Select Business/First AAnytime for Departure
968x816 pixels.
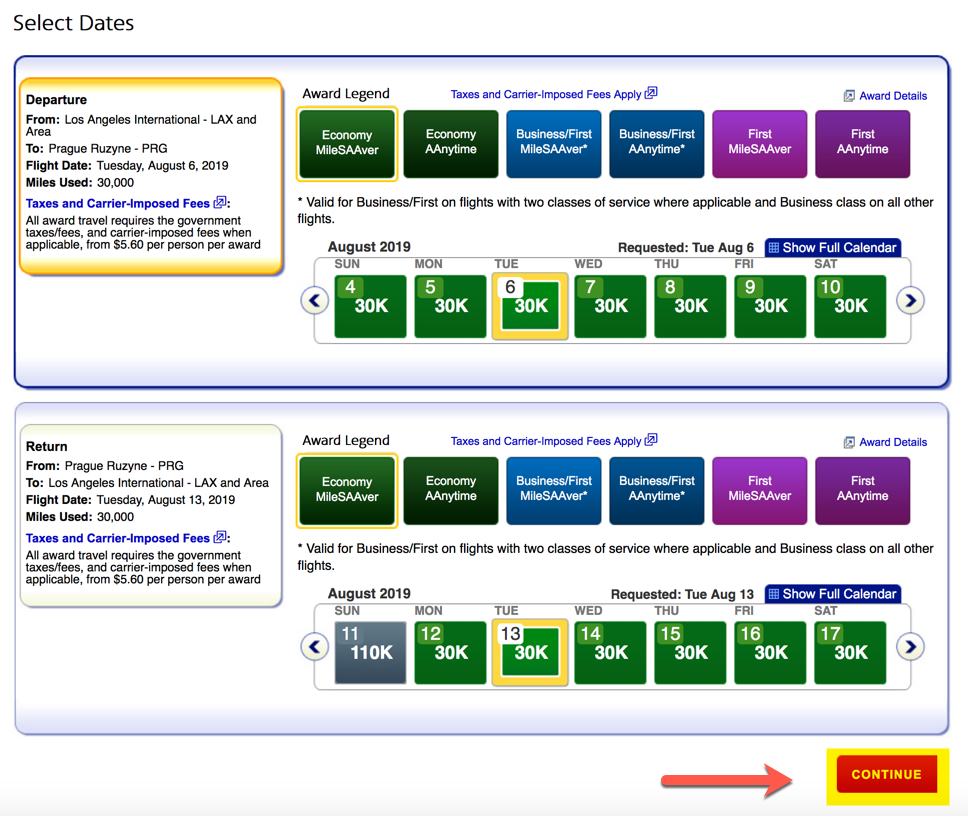657,143
